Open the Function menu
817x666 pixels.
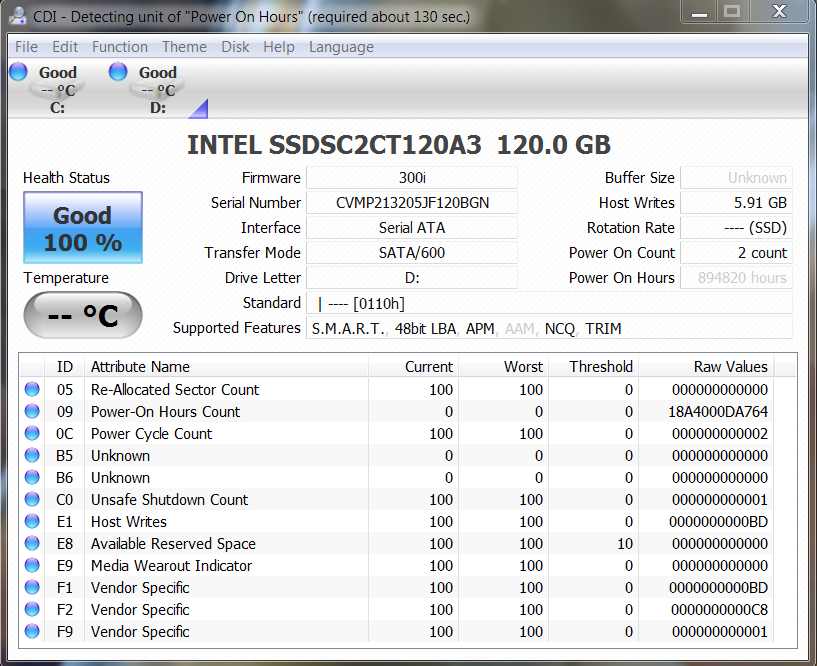coord(119,47)
